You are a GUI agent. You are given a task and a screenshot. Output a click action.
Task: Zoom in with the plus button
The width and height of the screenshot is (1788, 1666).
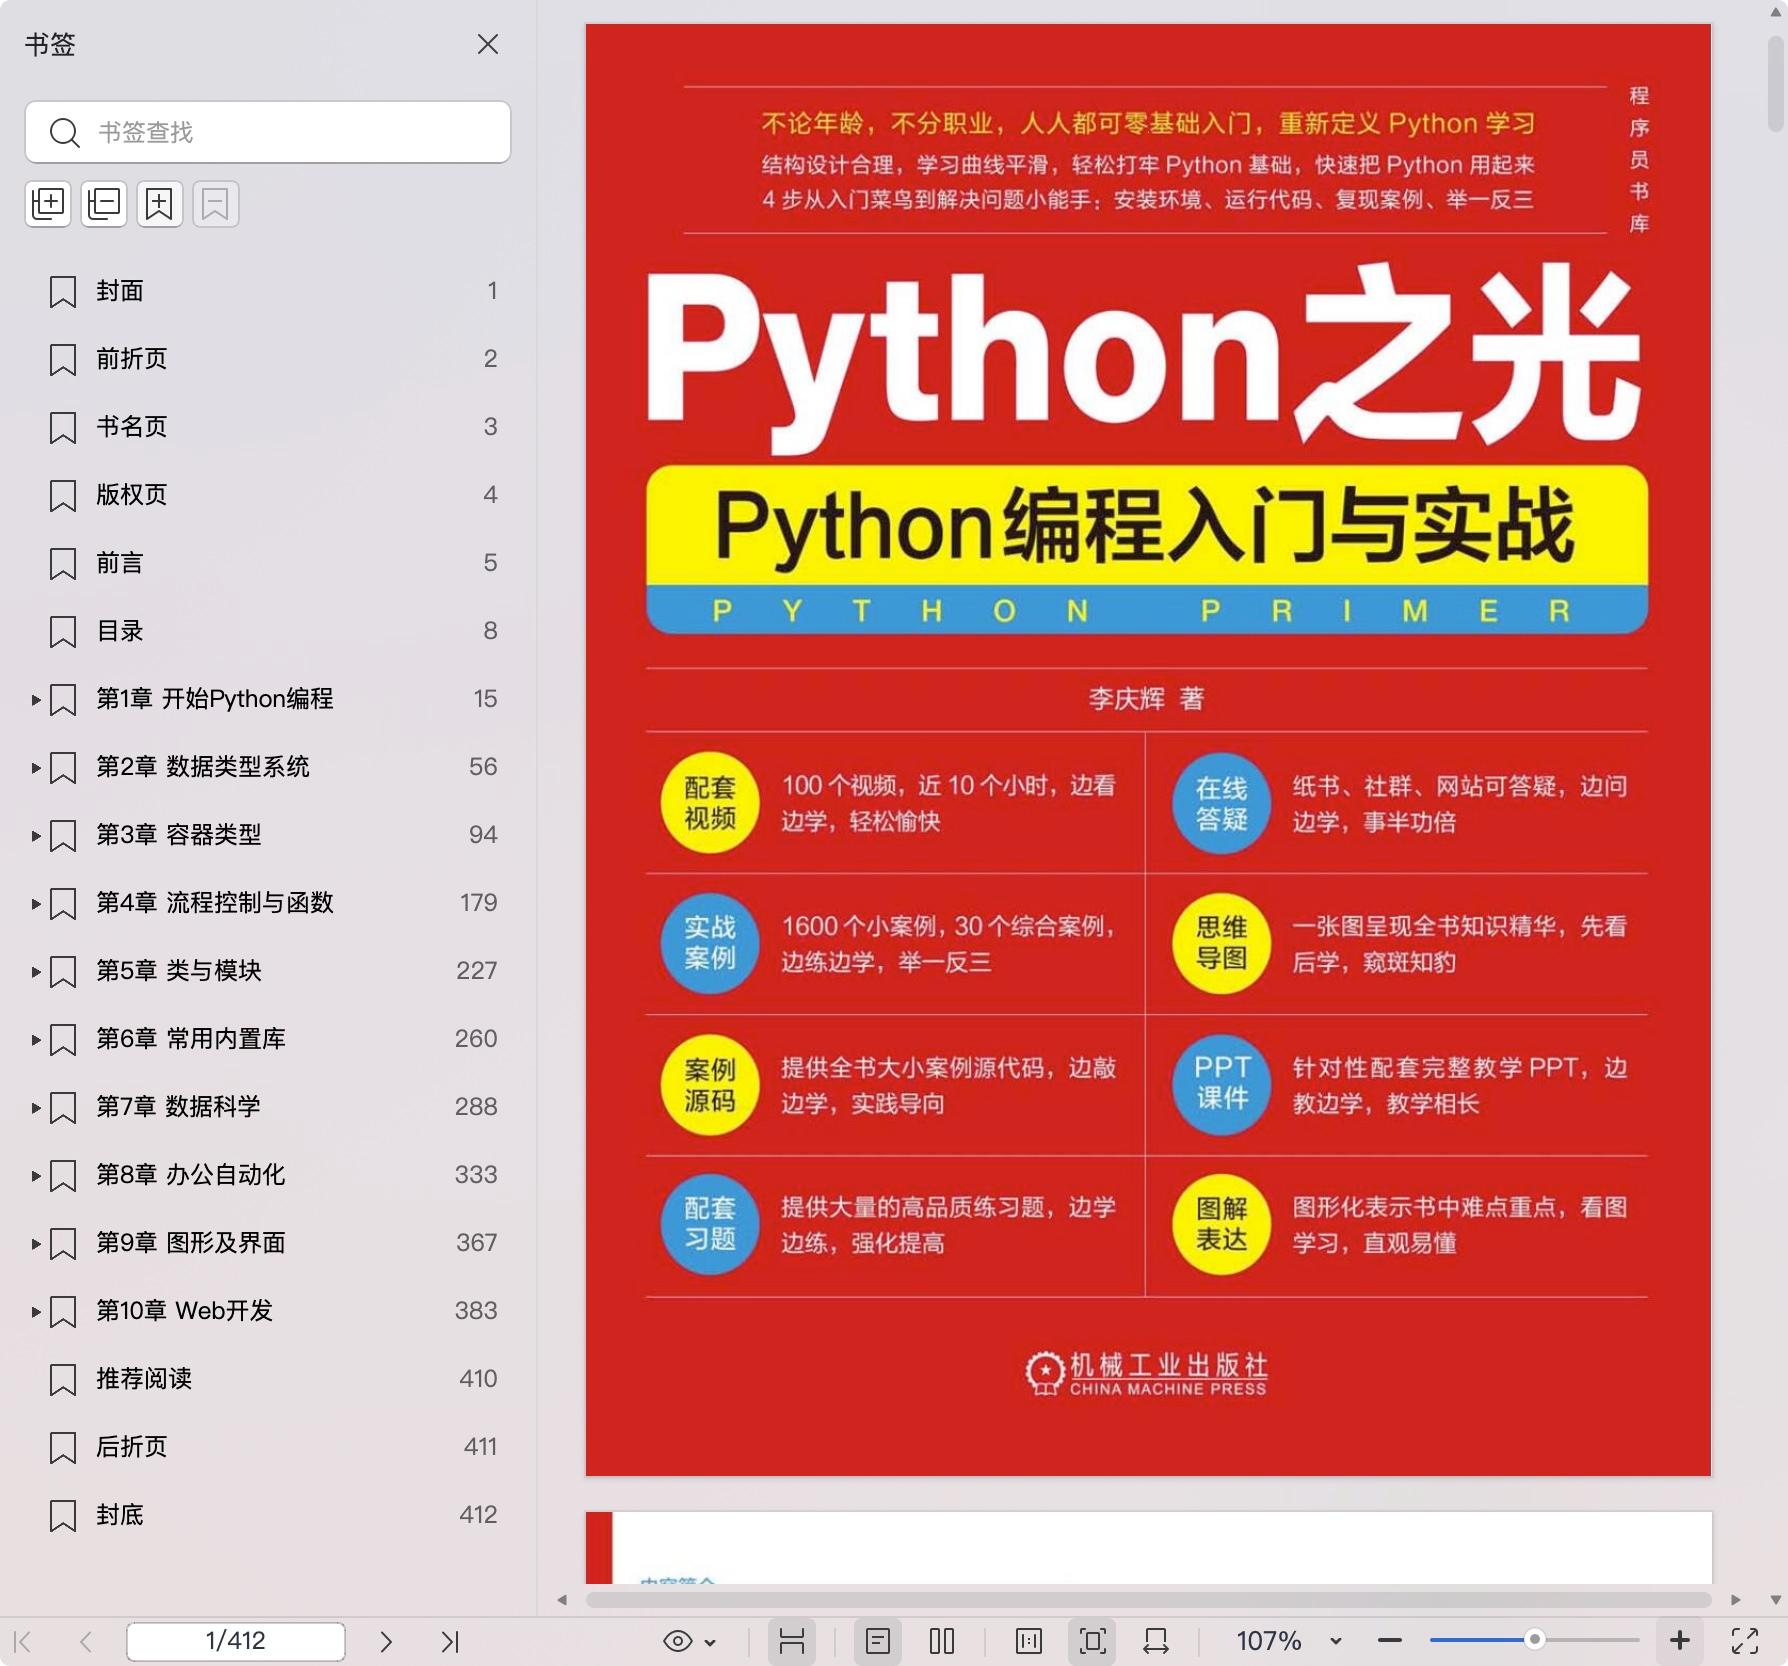coord(1680,1641)
